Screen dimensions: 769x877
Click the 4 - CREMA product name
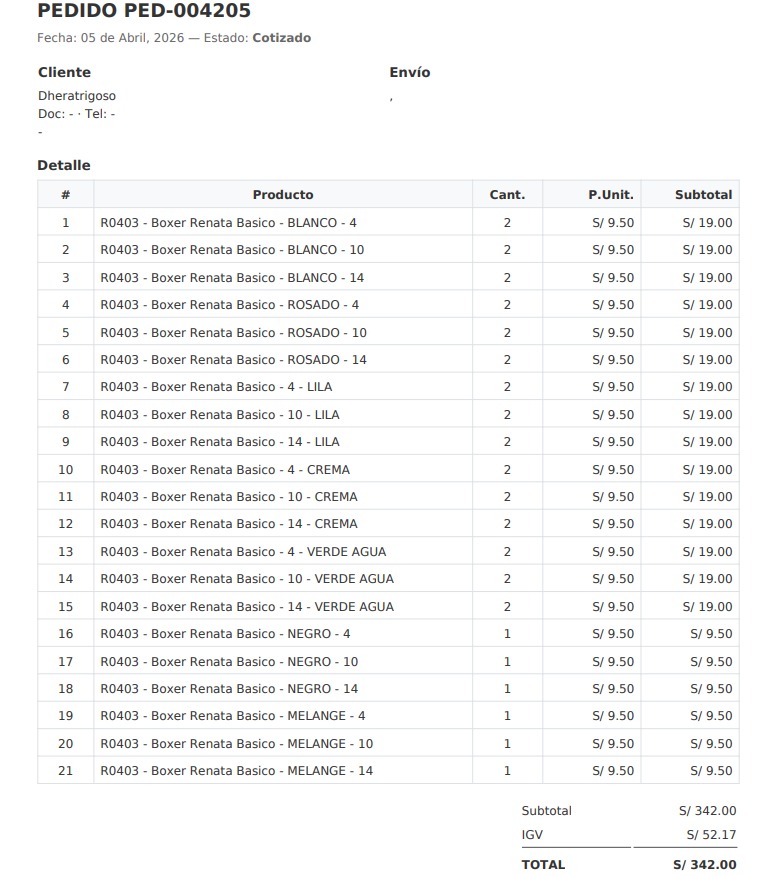[225, 470]
